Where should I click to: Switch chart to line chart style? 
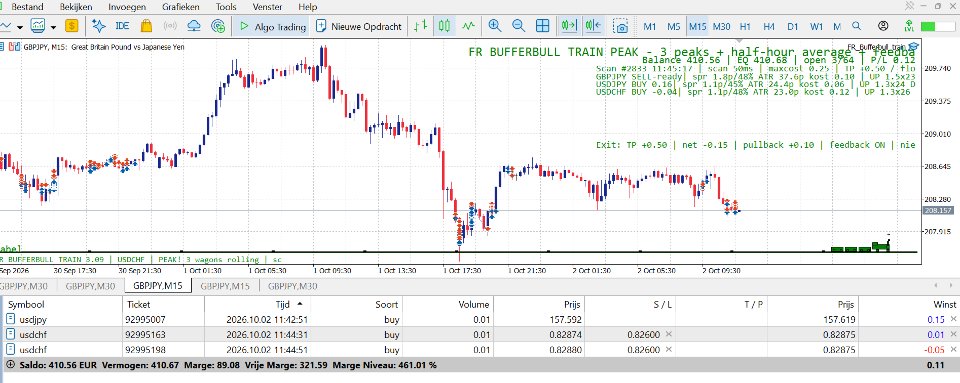[x=468, y=26]
